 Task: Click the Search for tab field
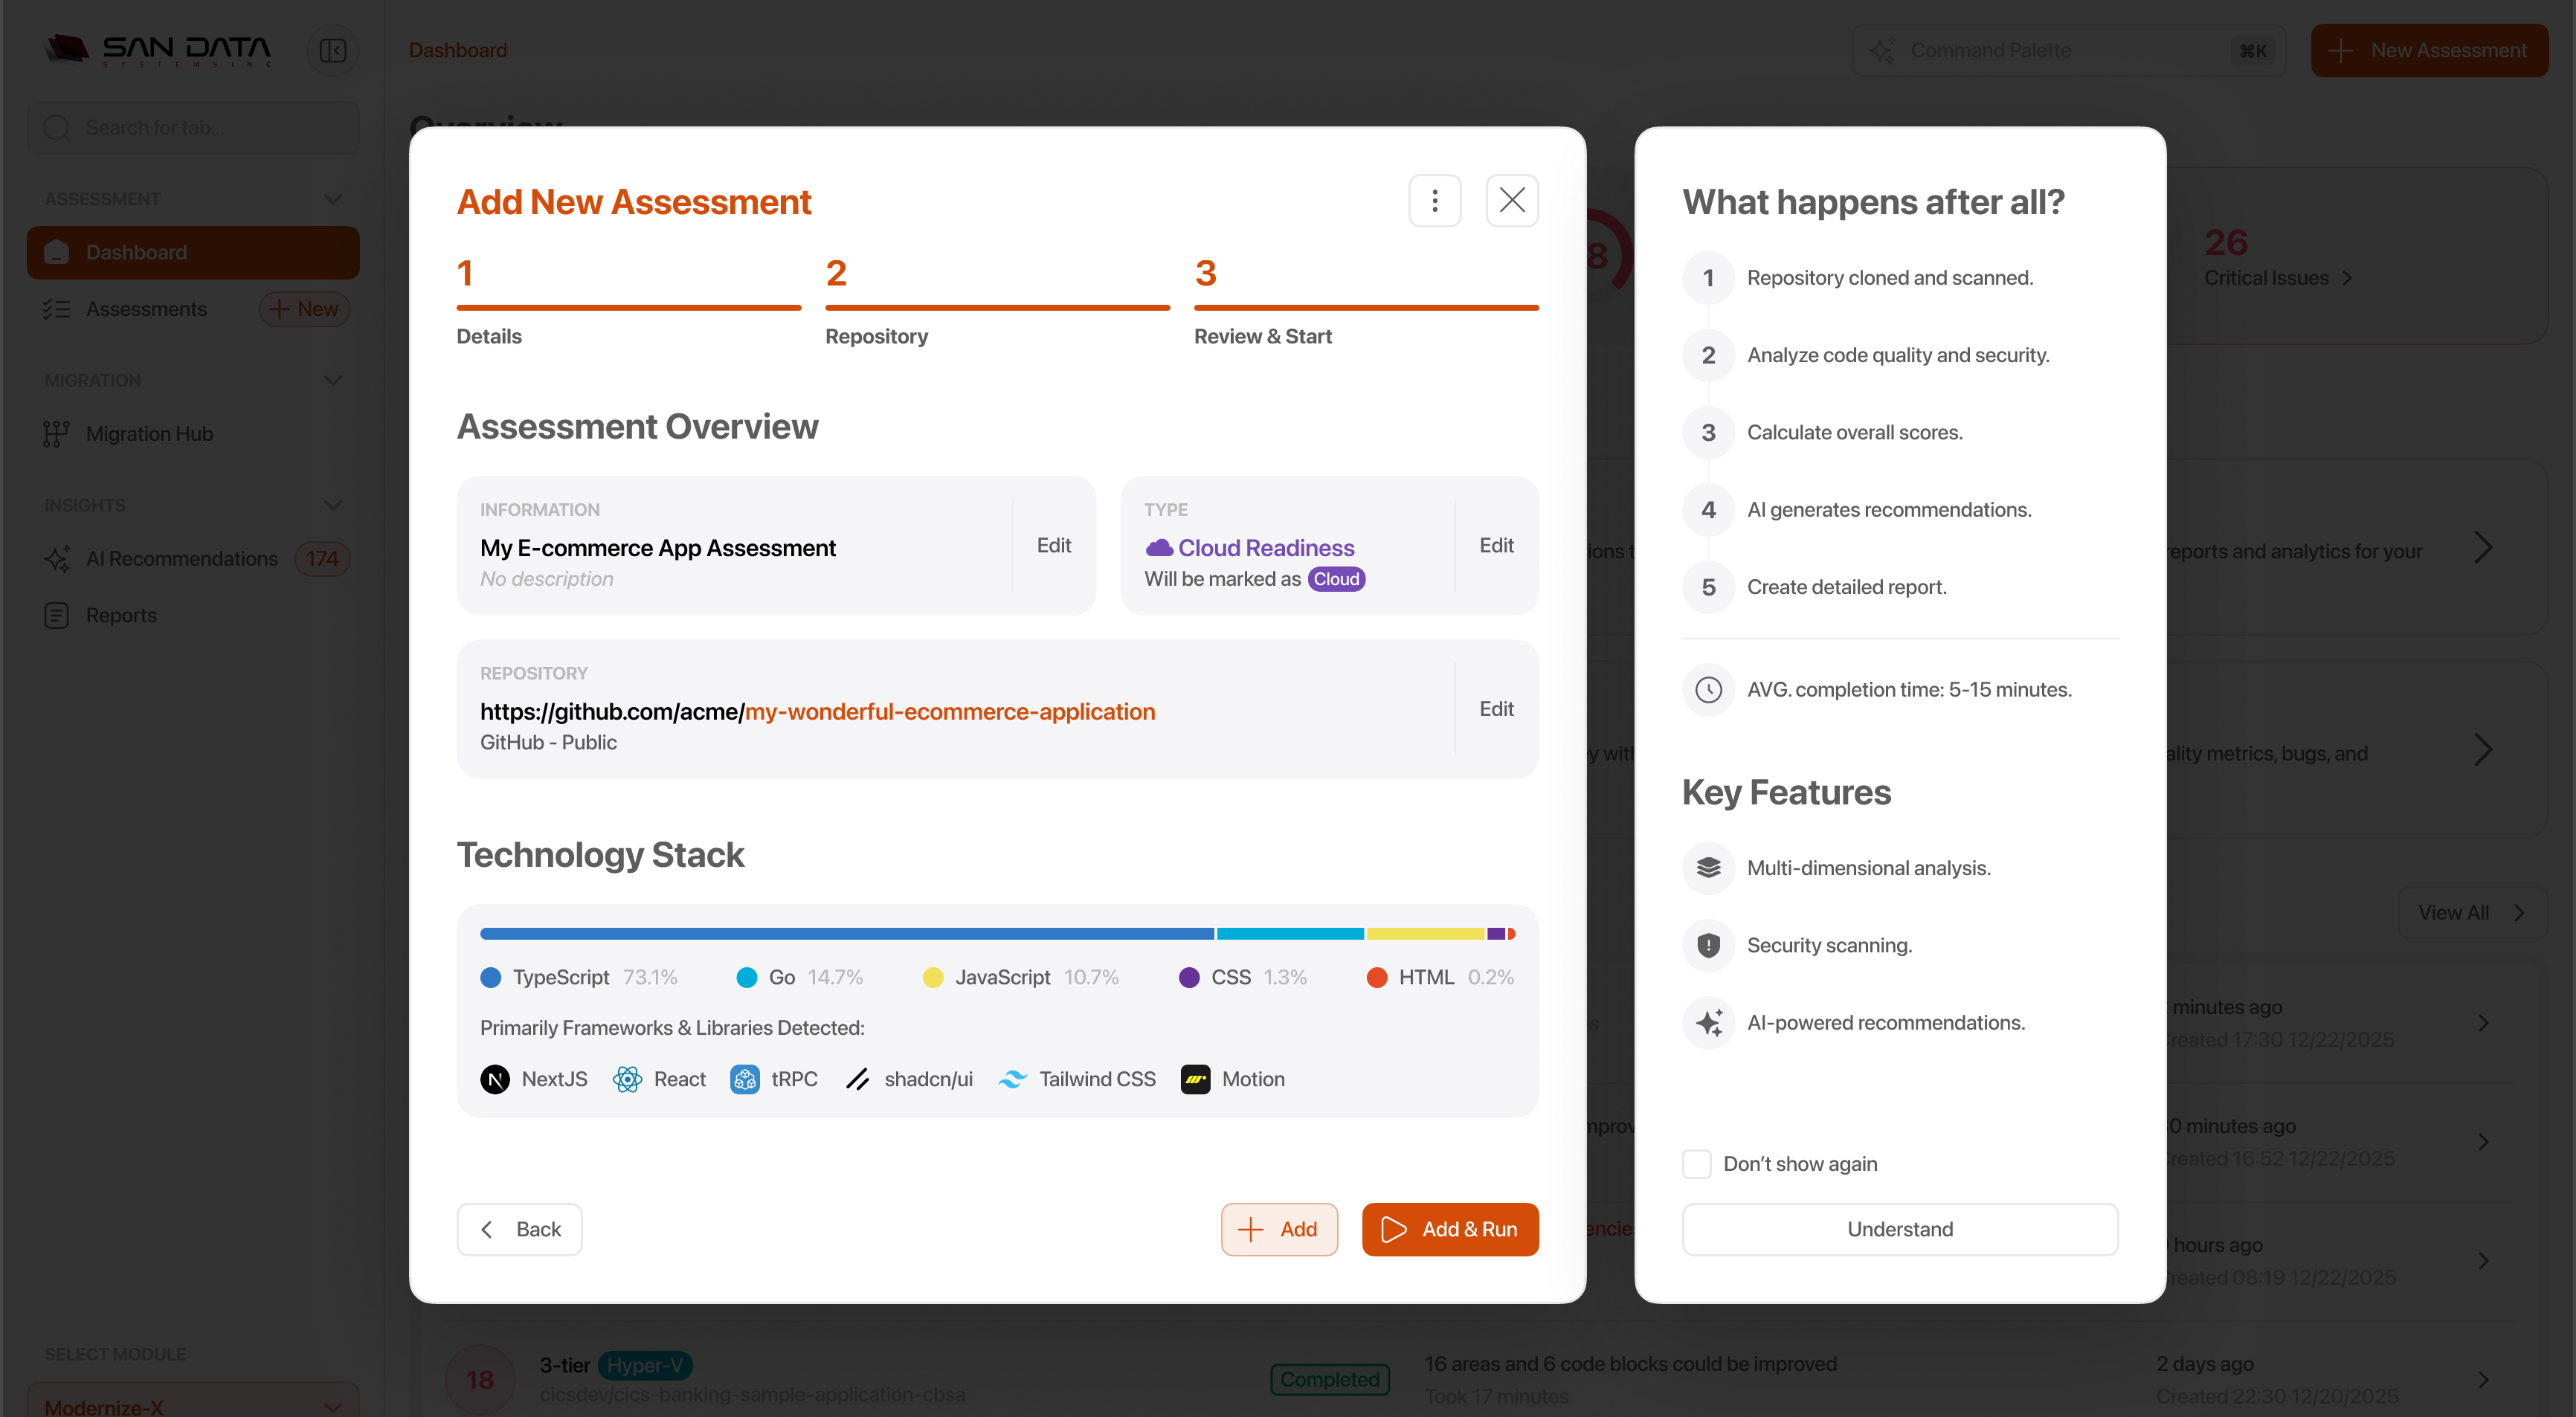click(x=193, y=127)
